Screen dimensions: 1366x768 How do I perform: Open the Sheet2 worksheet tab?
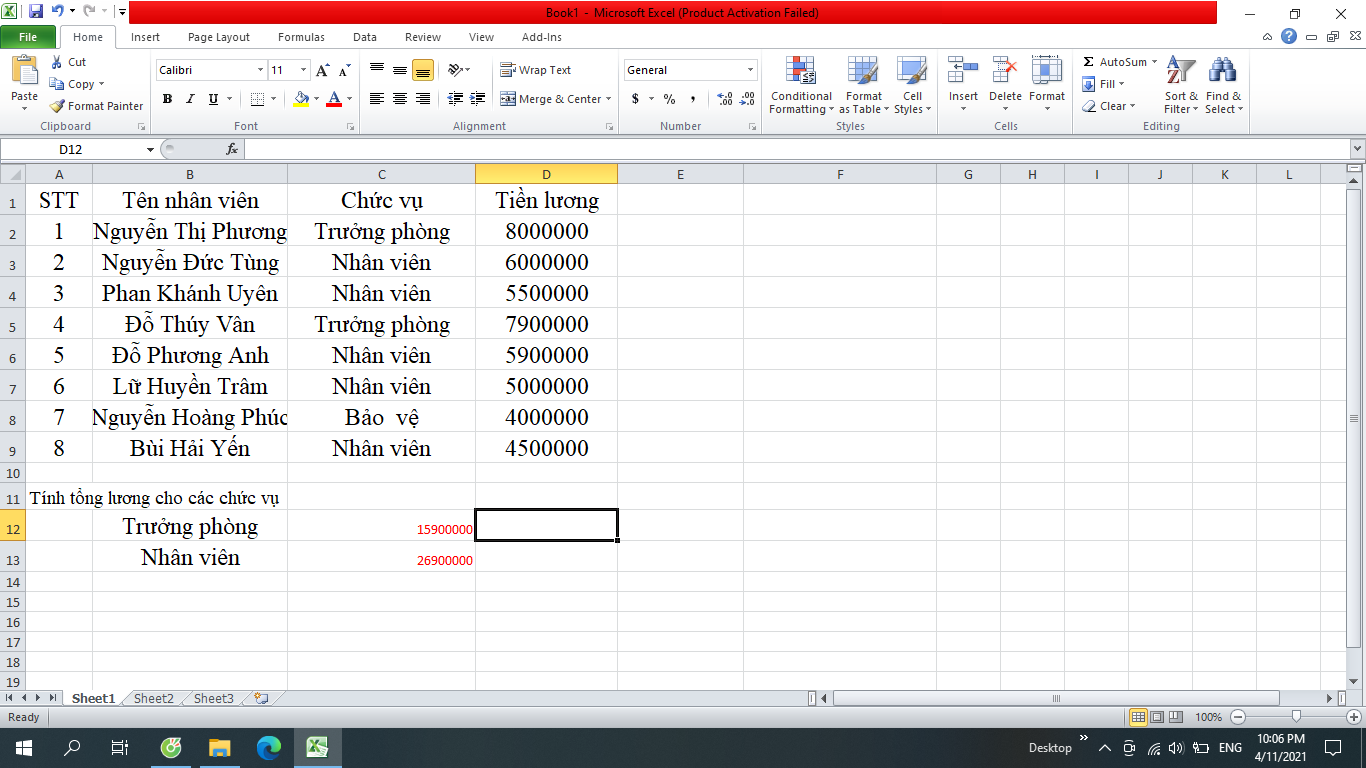coord(154,698)
